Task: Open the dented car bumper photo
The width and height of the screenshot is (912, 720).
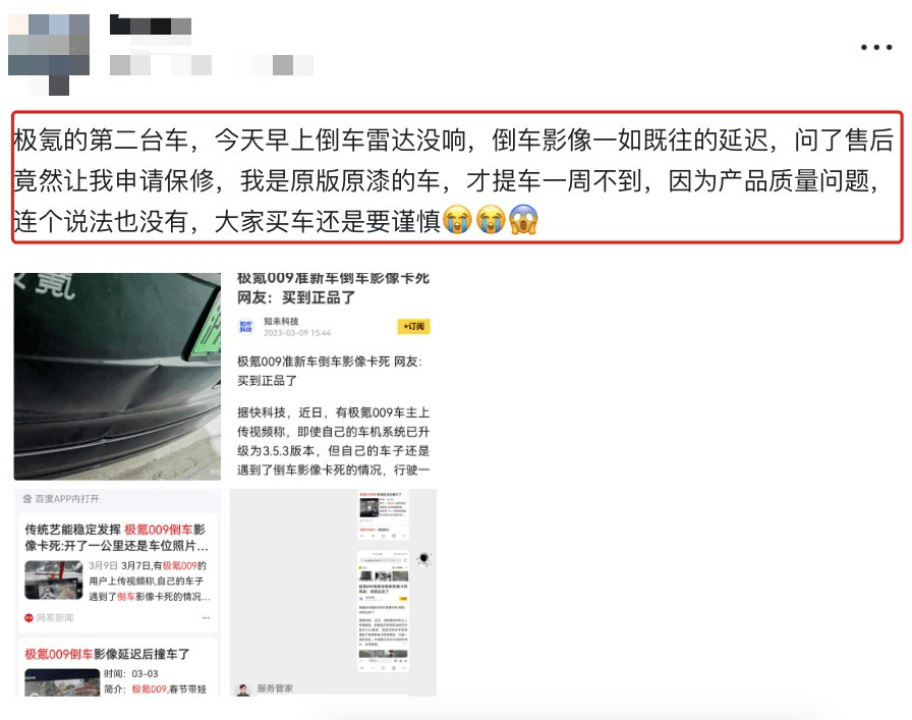Action: pos(117,376)
